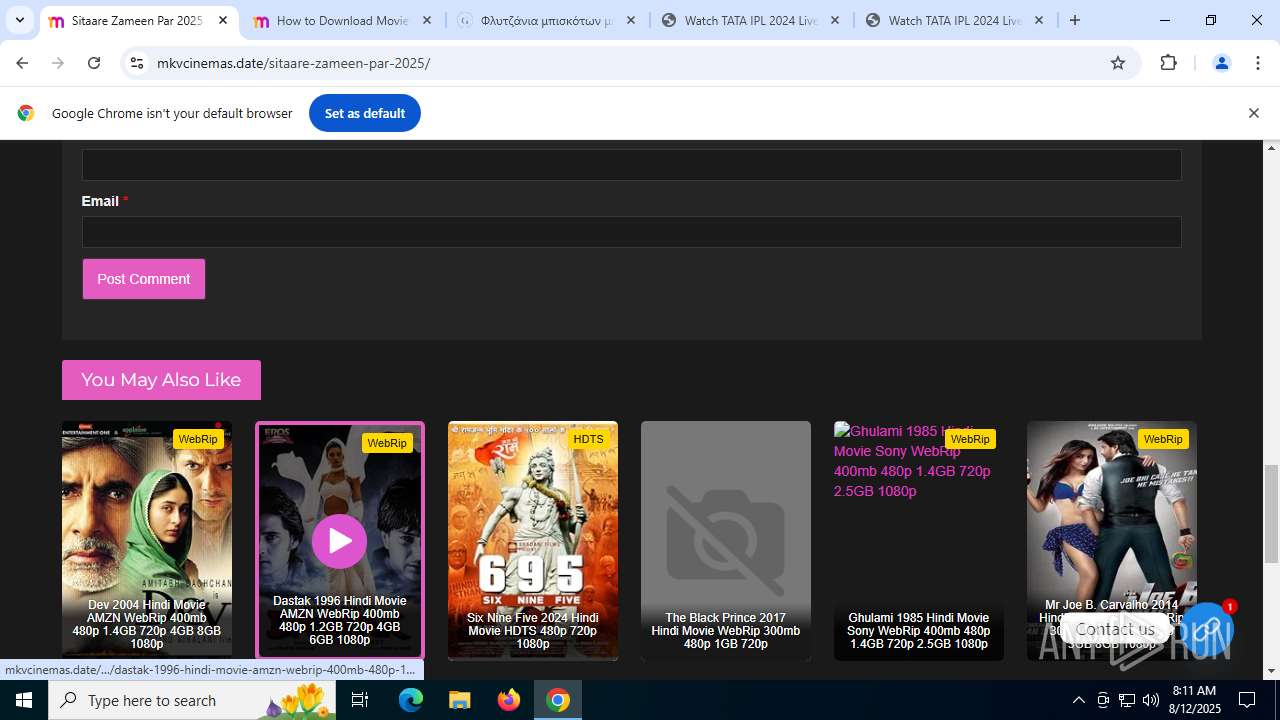1280x720 pixels.
Task: Click HDTS badge on Six Nine Five
Action: point(589,439)
